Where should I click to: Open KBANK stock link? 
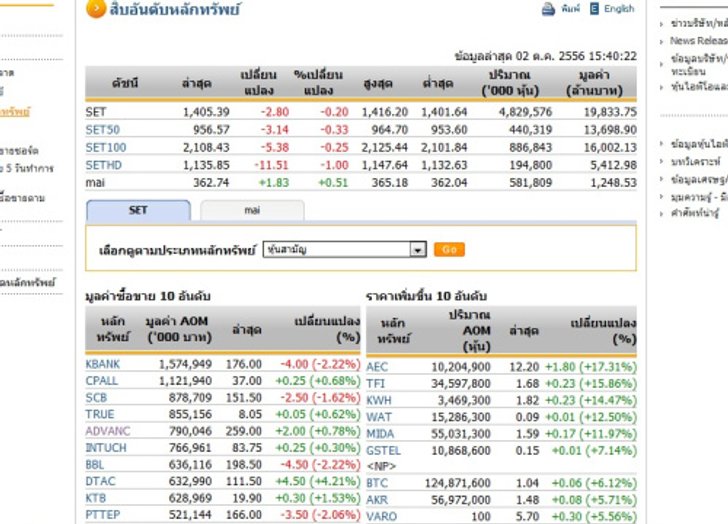[103, 364]
